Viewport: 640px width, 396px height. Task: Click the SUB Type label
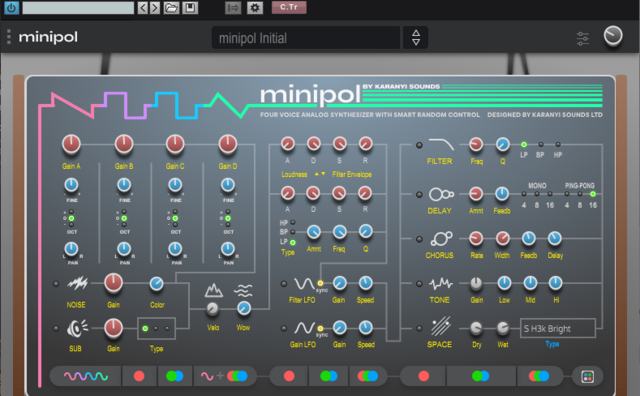point(156,349)
